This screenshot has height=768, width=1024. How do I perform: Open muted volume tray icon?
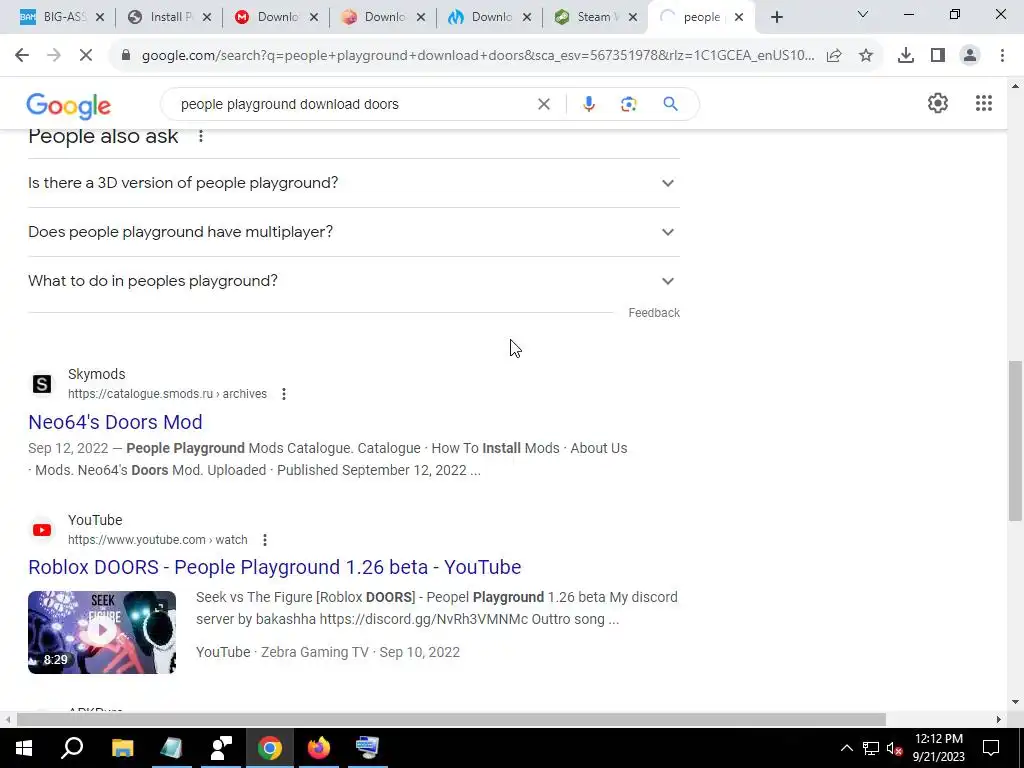pos(894,748)
